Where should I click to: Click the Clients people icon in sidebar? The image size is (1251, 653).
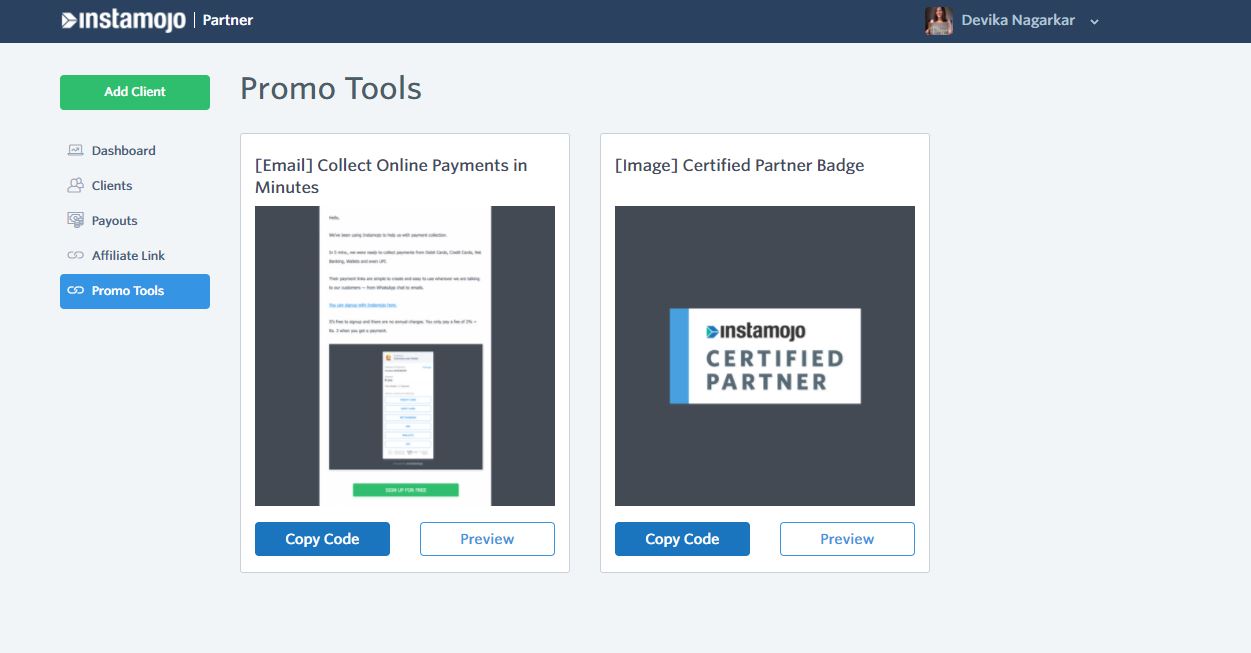(x=75, y=185)
